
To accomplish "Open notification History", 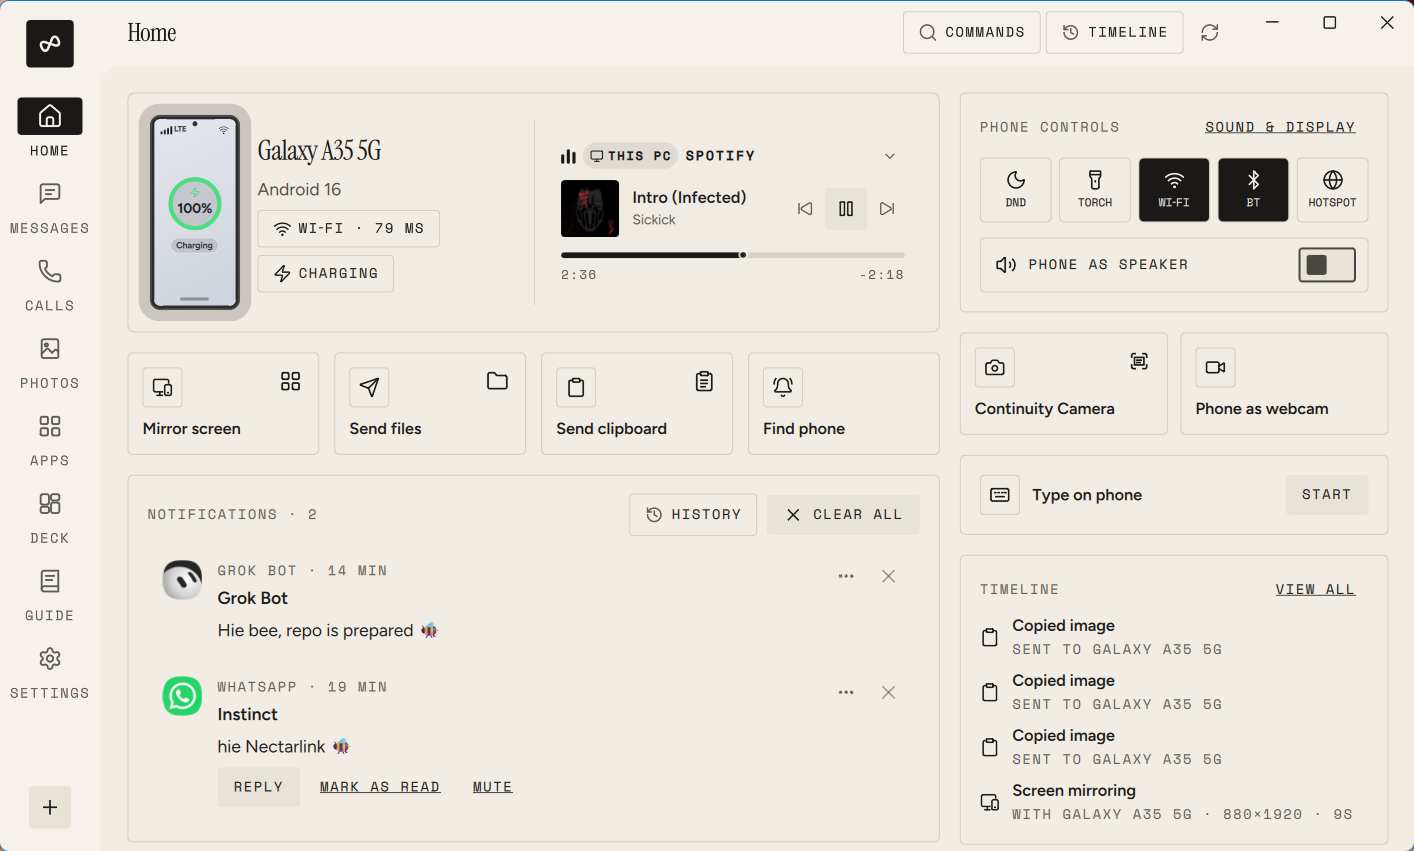I will coord(693,515).
